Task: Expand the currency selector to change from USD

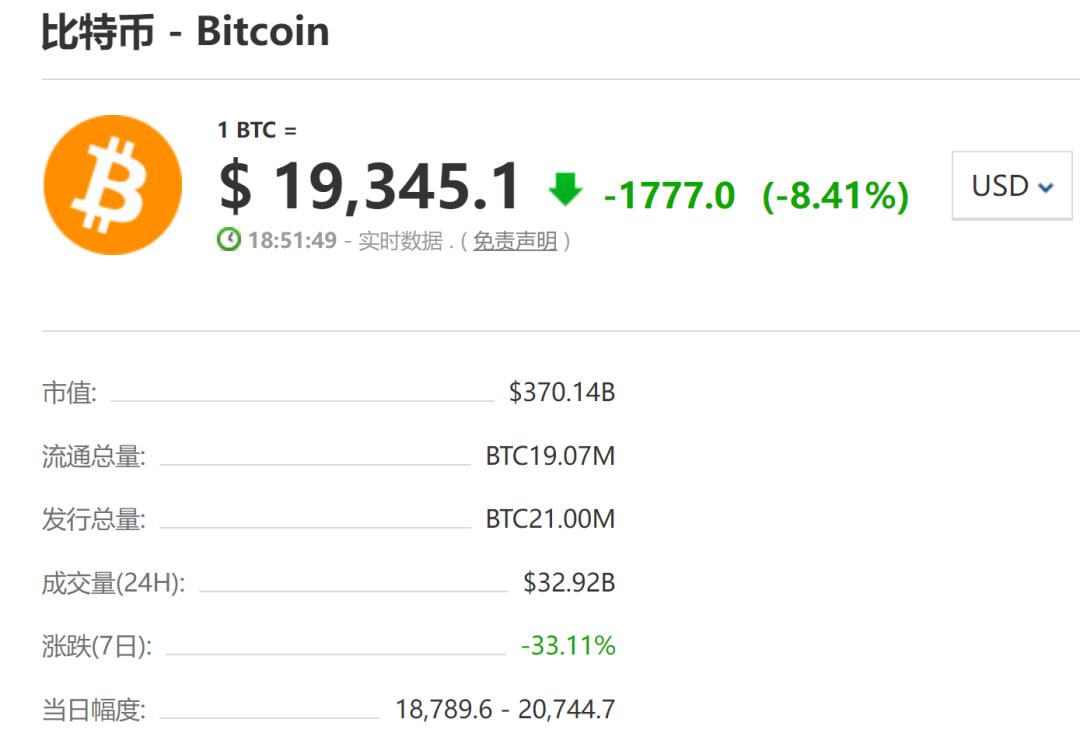Action: point(1010,185)
